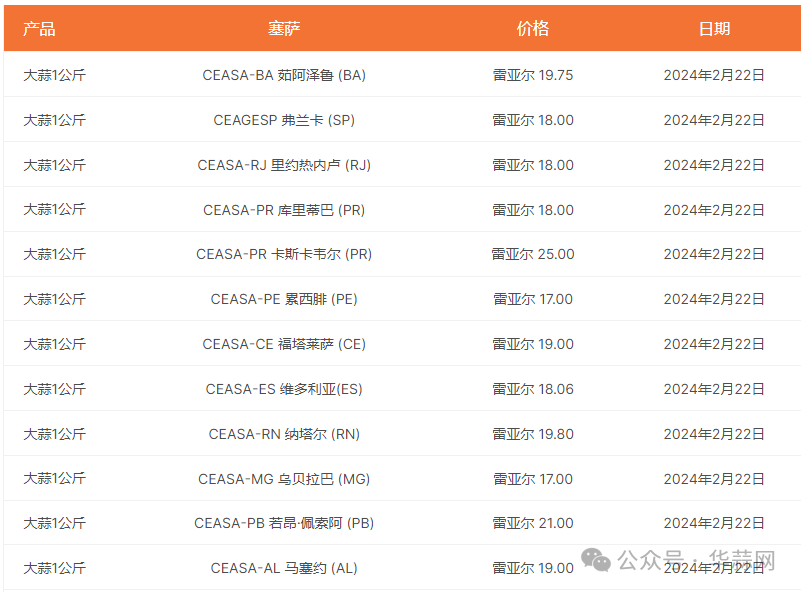Click the CEASA-RJ 里约热内卢 (RJ) entry

point(284,165)
